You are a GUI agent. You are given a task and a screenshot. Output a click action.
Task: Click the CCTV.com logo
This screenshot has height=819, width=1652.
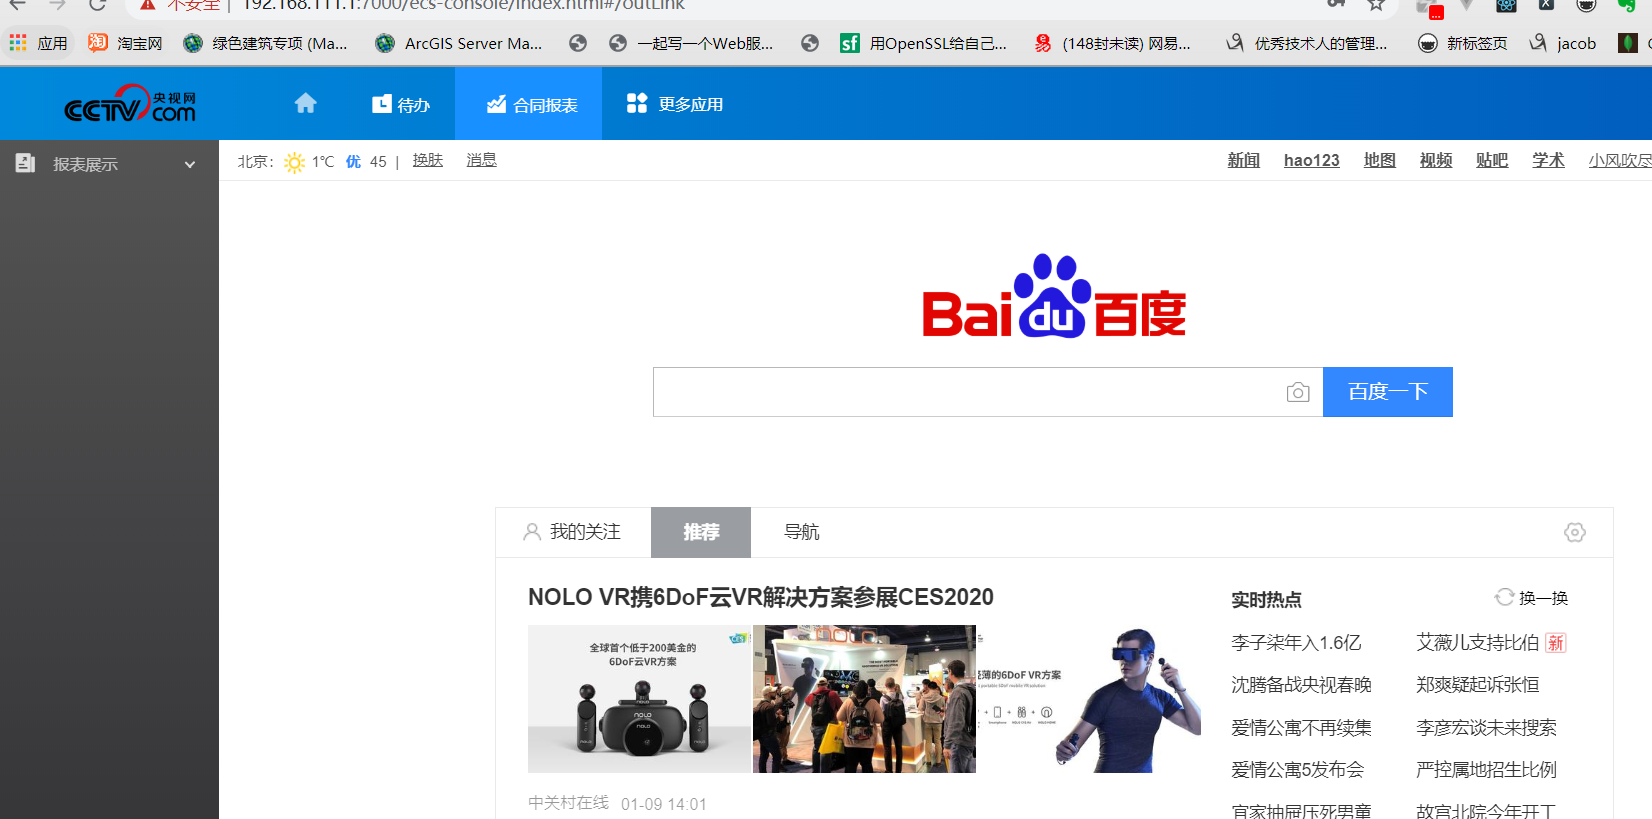(x=130, y=104)
